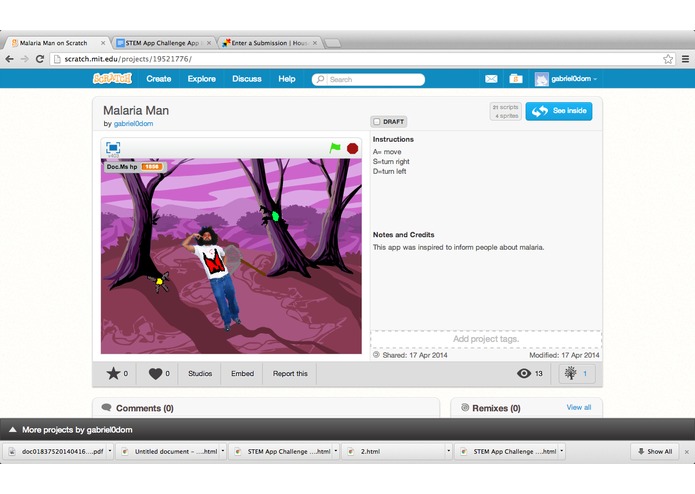
Task: Expand the gabriel0dom account dropdown
Action: coord(595,79)
